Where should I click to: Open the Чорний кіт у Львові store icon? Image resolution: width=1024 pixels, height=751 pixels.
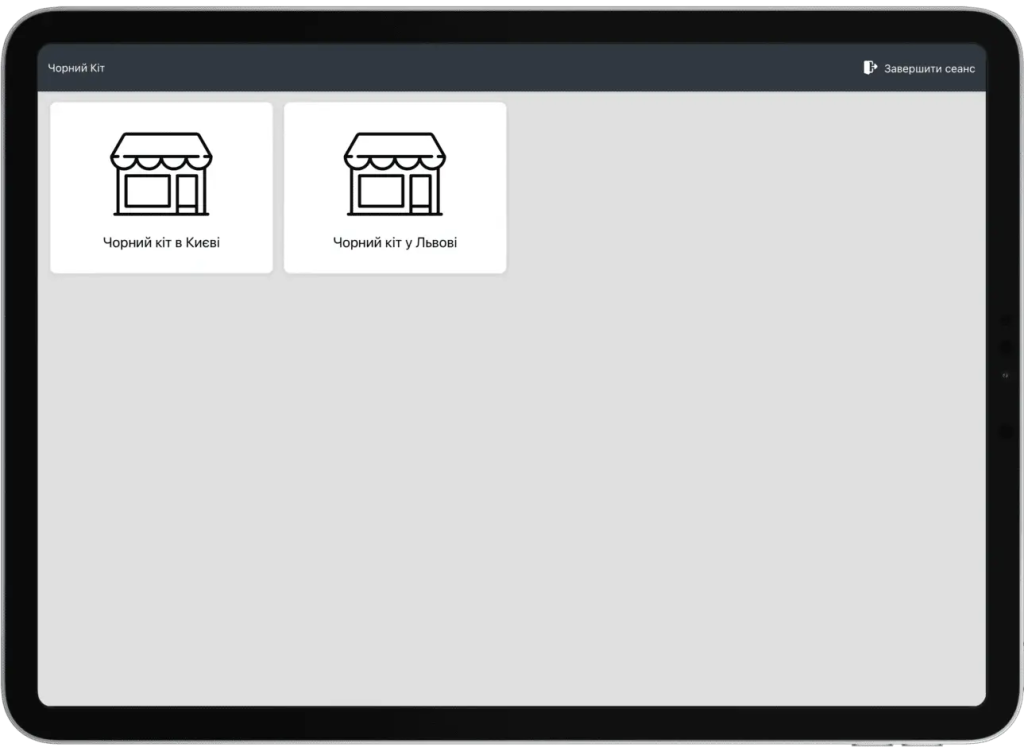(x=395, y=174)
